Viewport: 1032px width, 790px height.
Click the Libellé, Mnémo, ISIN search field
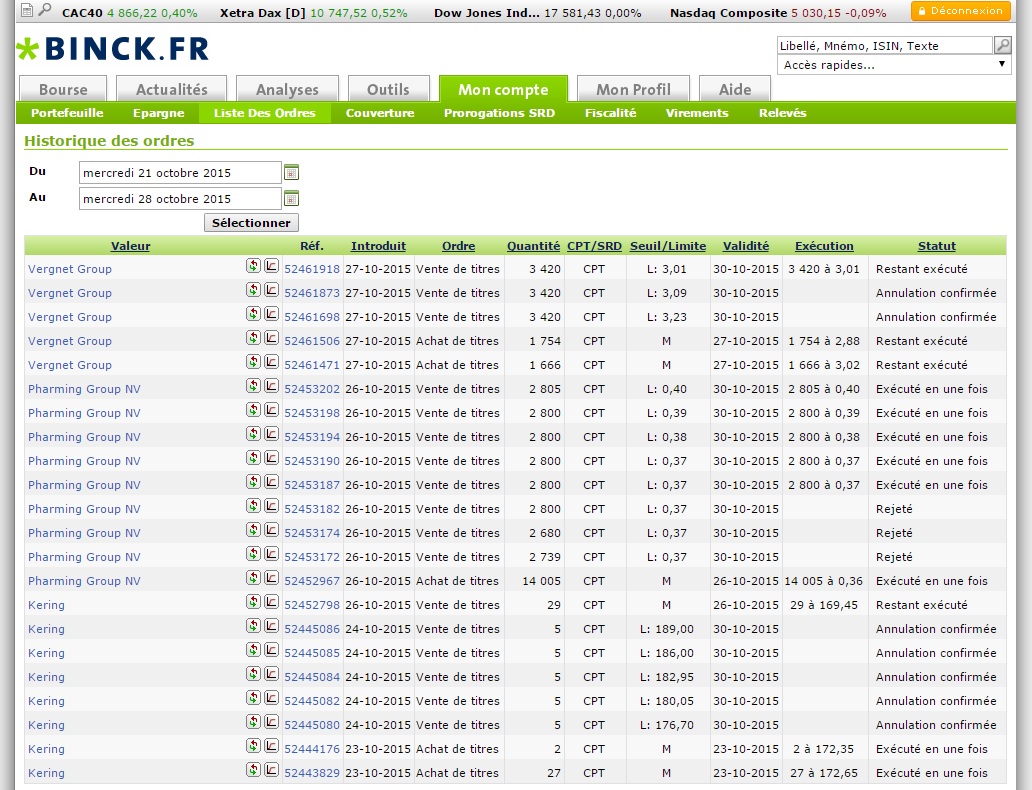pyautogui.click(x=885, y=45)
